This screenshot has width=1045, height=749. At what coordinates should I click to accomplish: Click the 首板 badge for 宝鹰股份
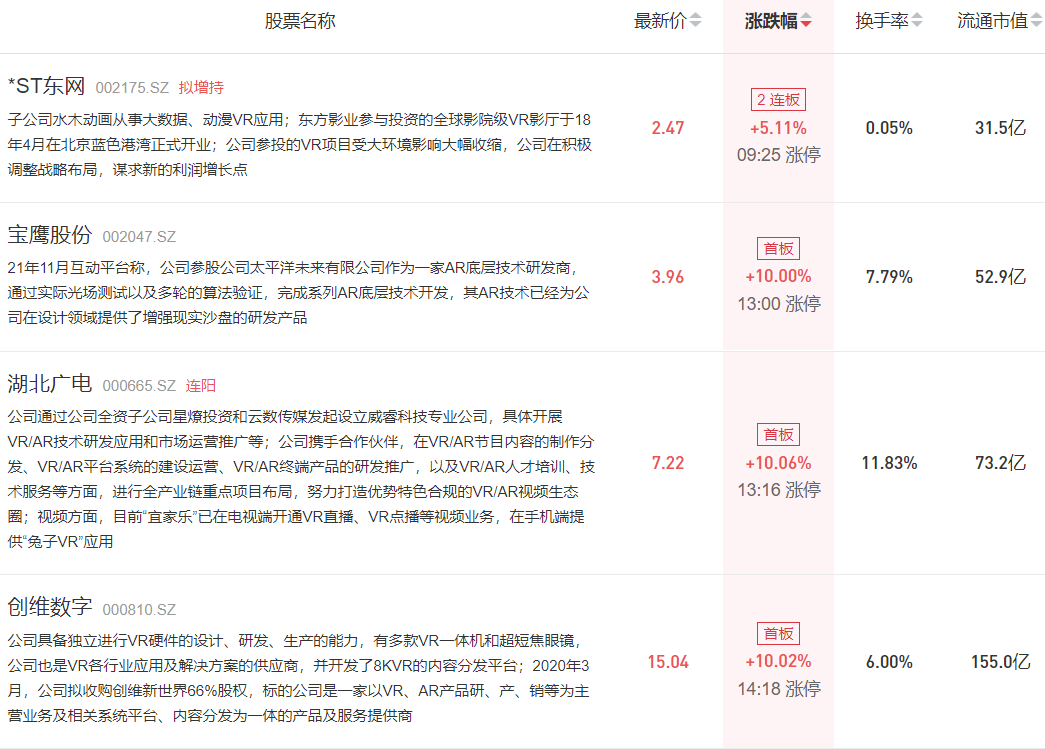778,249
